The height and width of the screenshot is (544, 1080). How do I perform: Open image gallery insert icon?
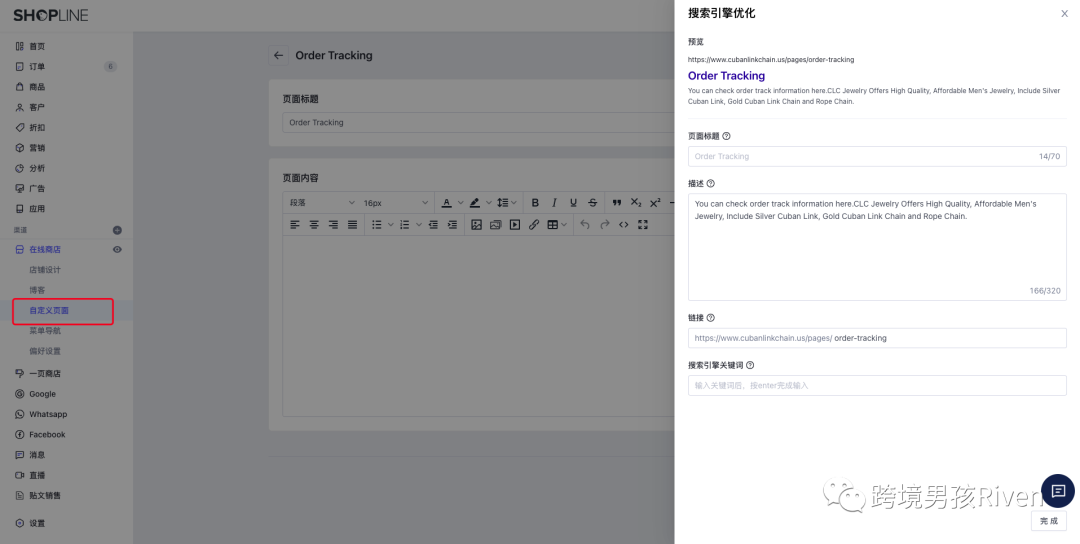click(x=496, y=224)
